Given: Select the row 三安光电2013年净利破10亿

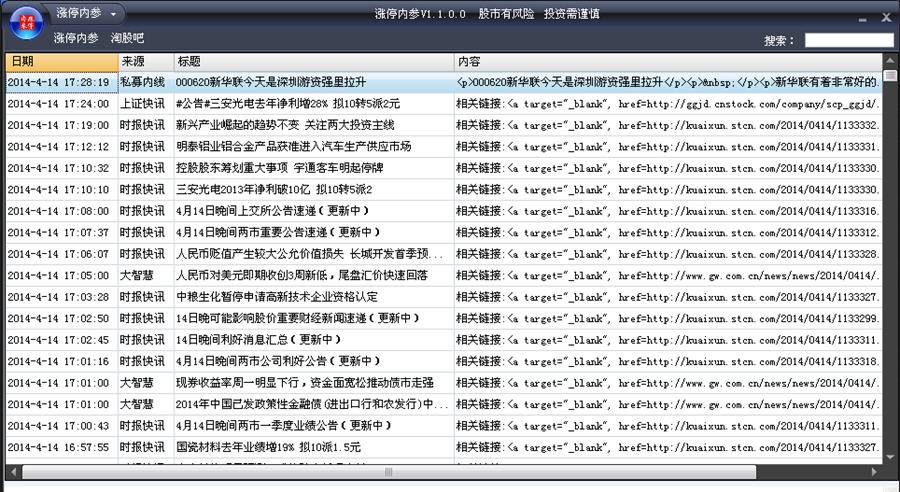Looking at the screenshot, I should tap(444, 189).
